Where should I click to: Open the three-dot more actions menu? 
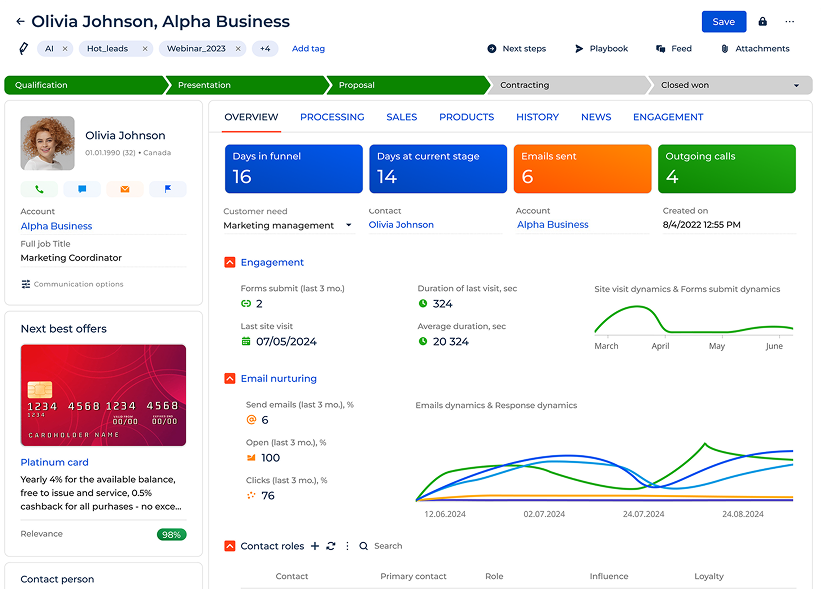coord(790,21)
